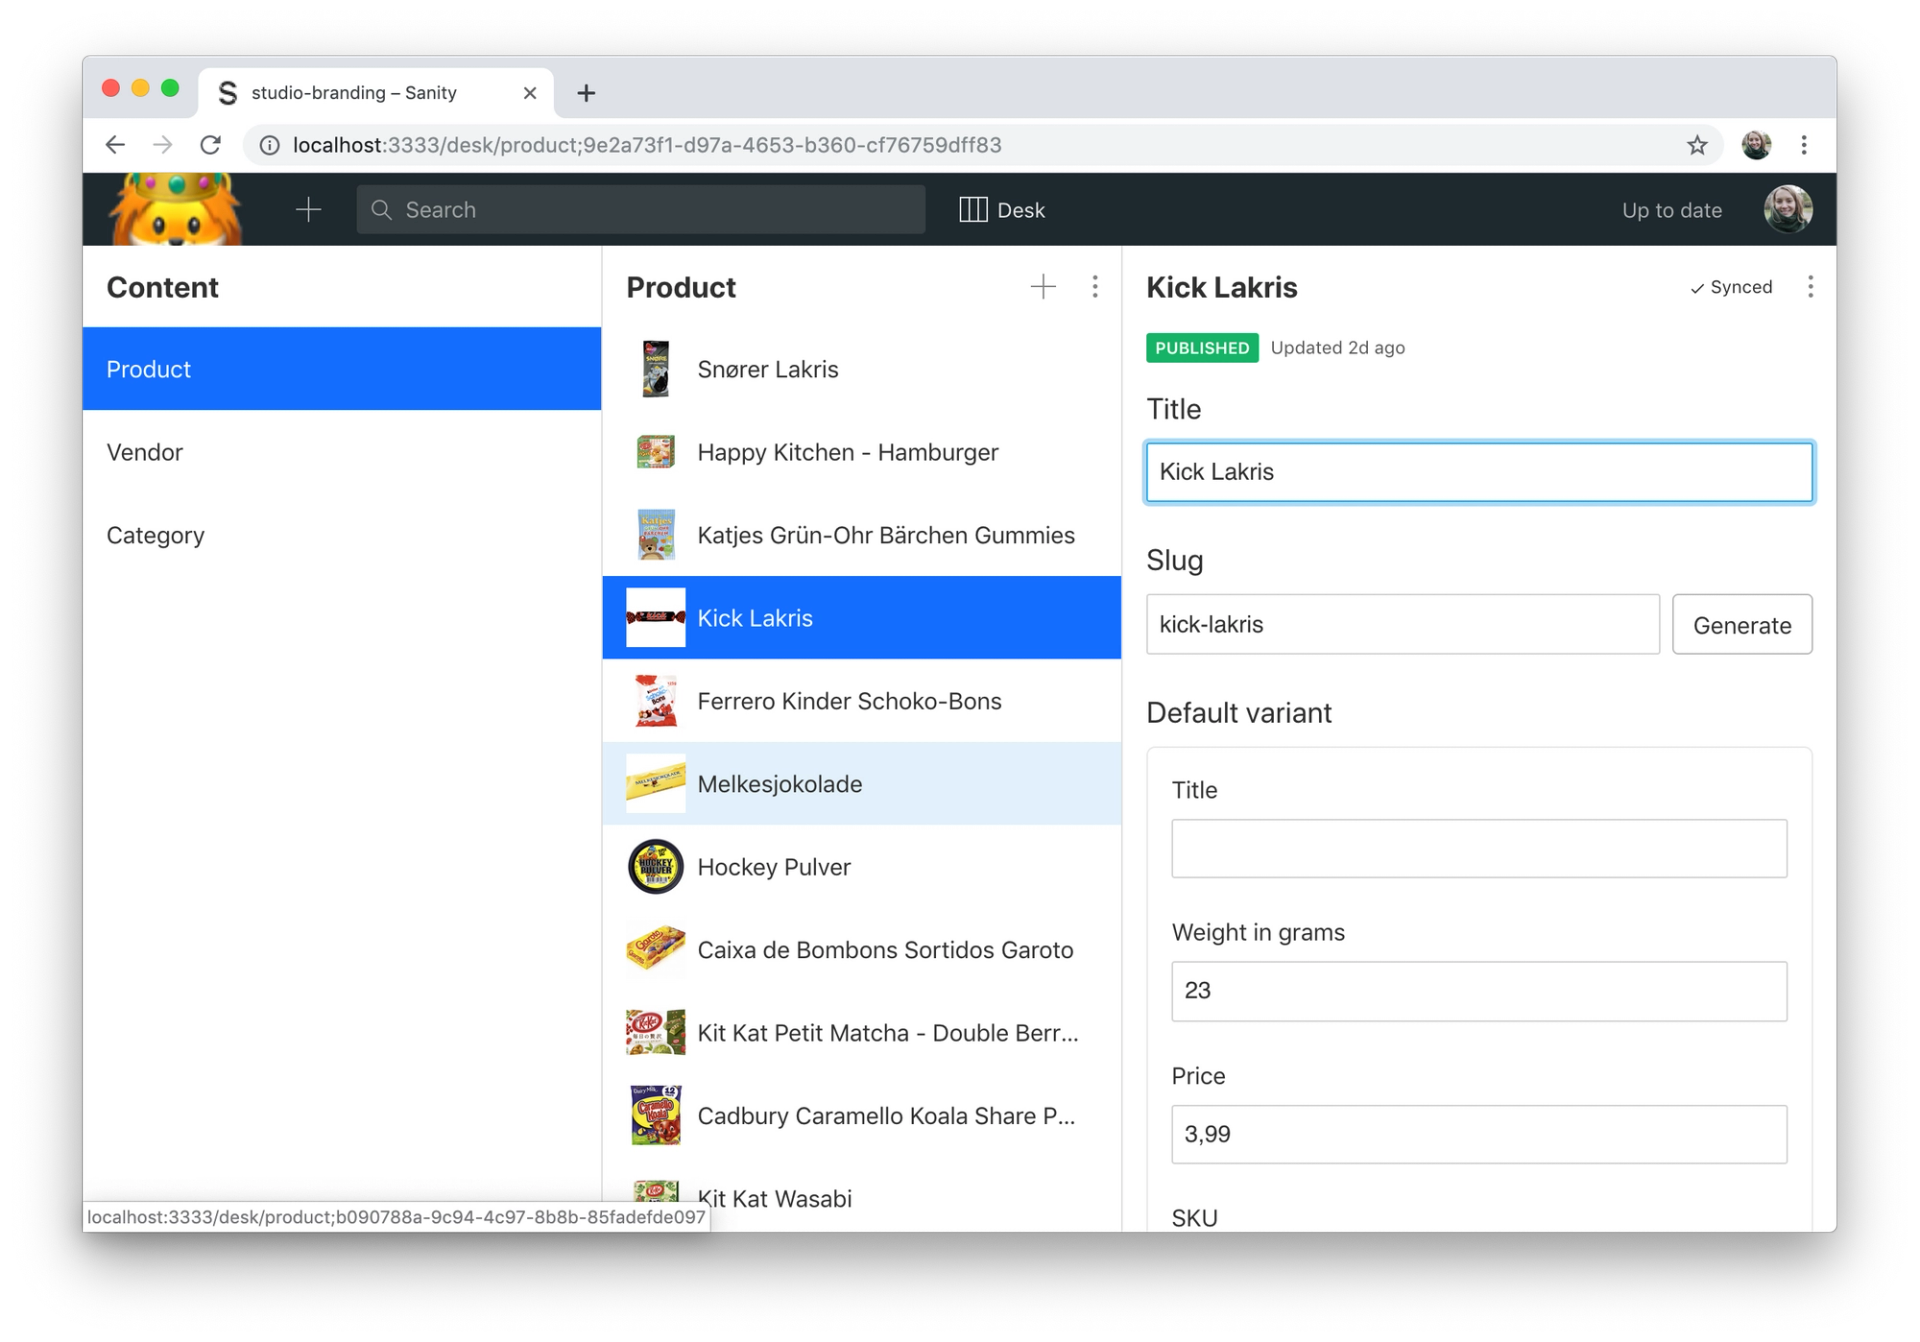Click the plus icon in top navbar
Screen dimensions: 1920x1342
pos(309,210)
